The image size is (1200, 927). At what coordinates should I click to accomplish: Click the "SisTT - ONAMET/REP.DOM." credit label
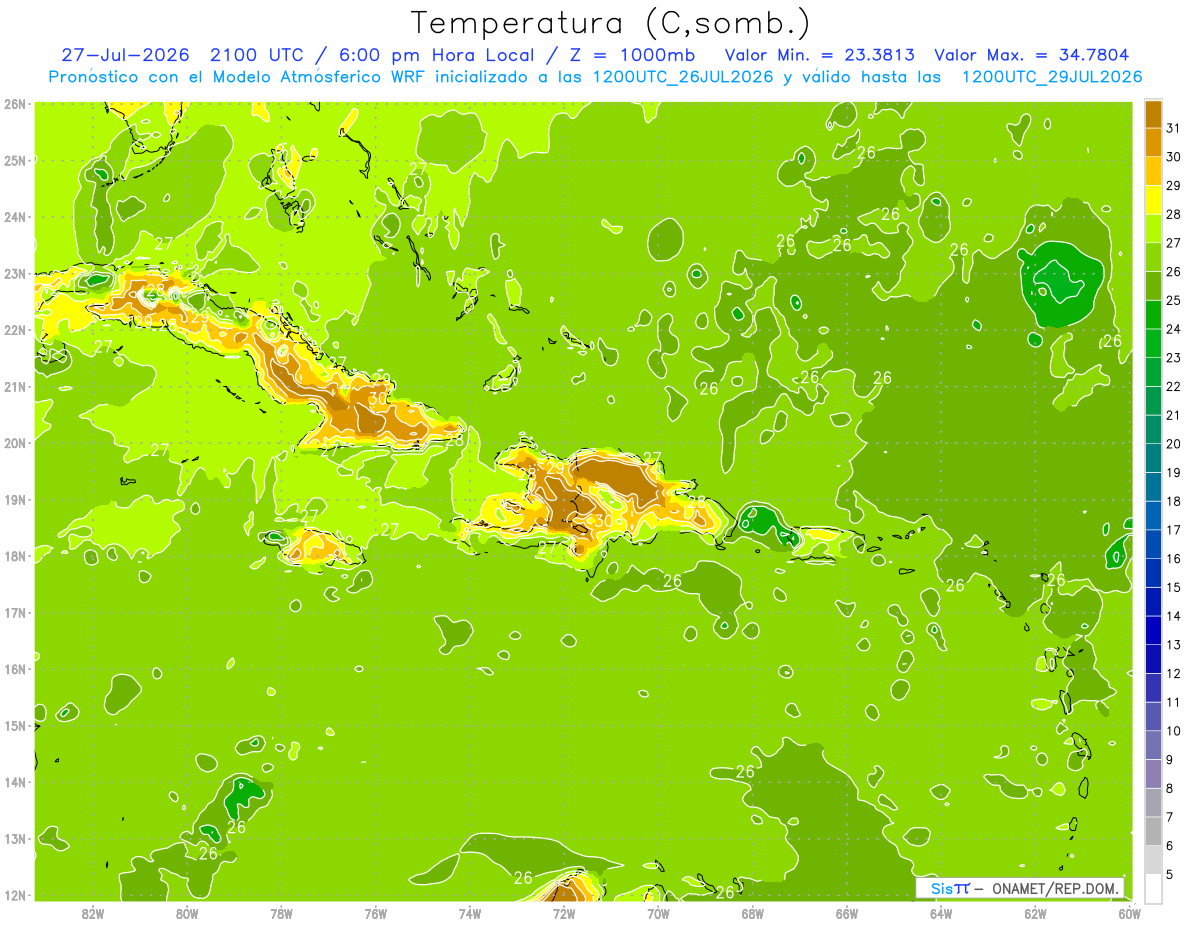(1020, 888)
